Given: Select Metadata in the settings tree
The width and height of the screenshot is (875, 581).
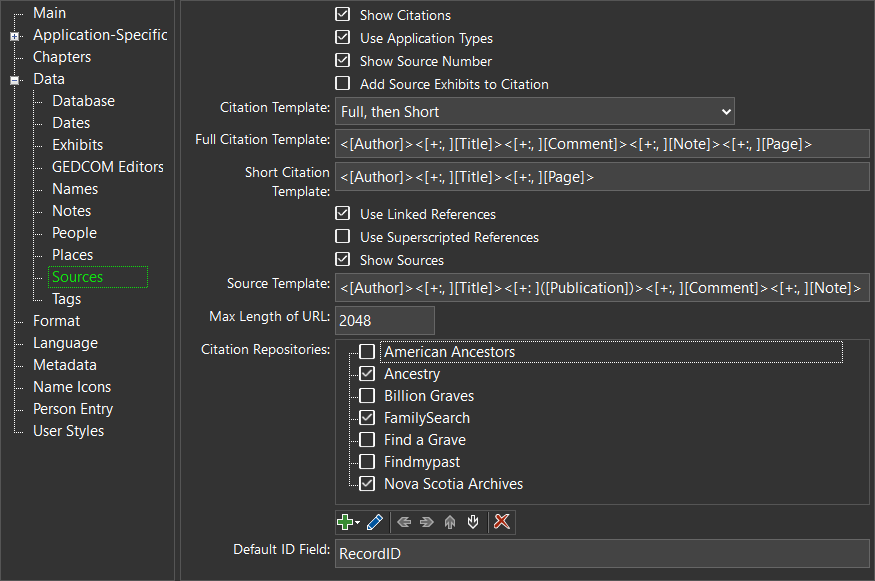Looking at the screenshot, I should pyautogui.click(x=65, y=365).
